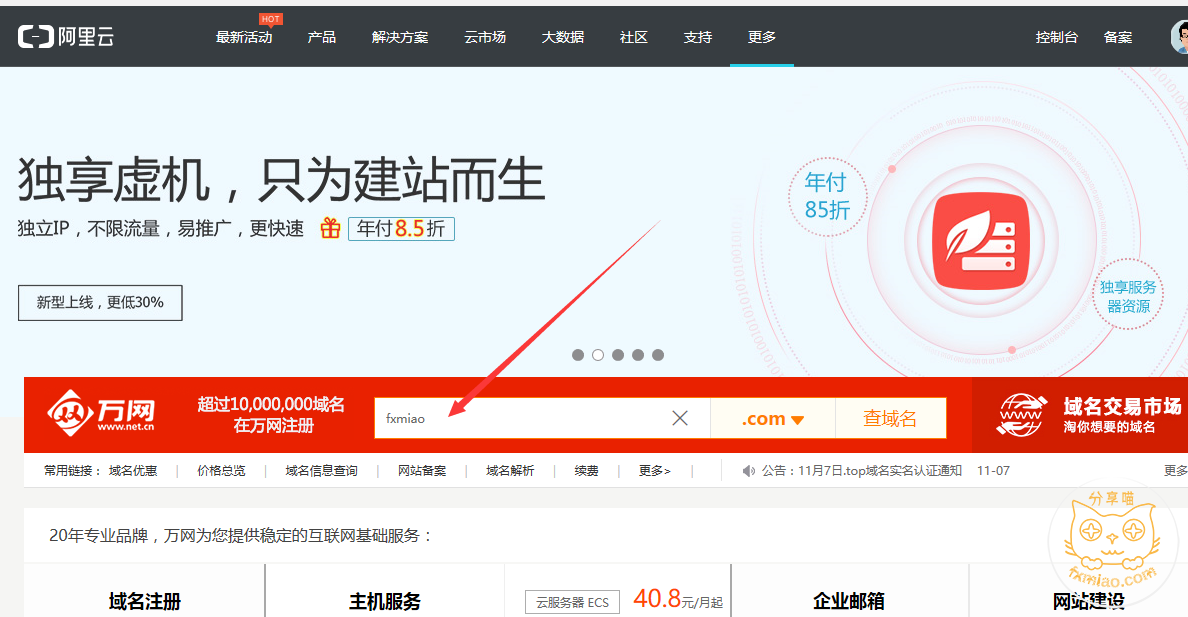
Task: Open the 社区 navigation item
Action: [633, 37]
